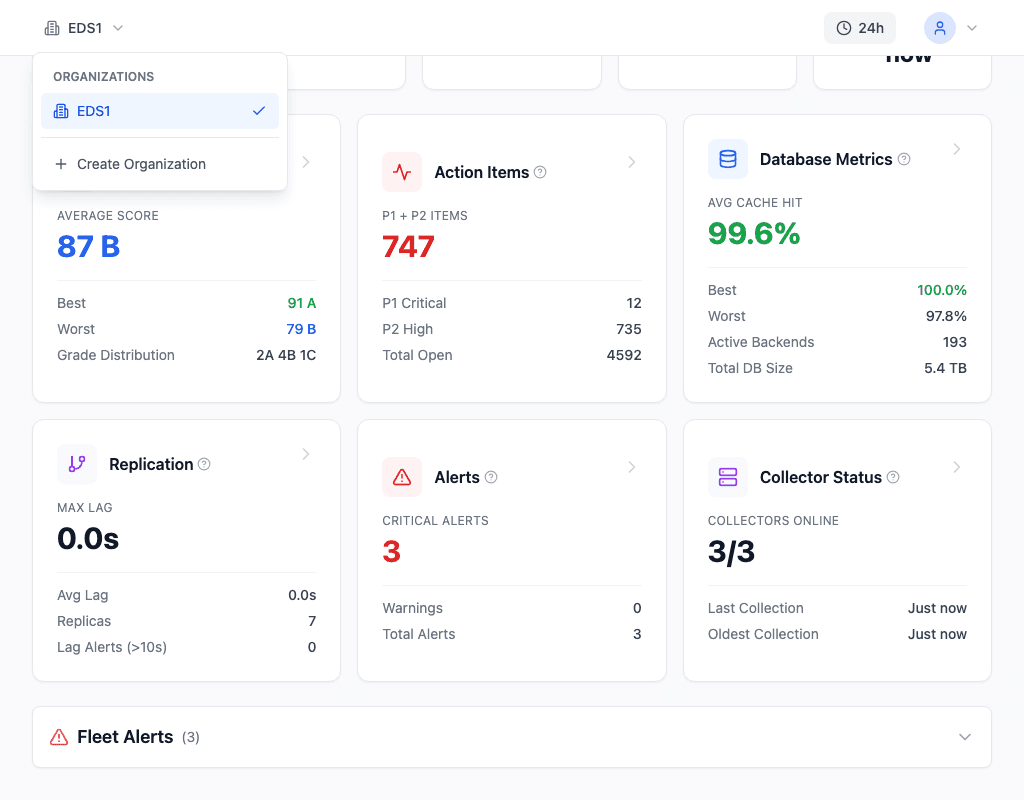Click help icon beside Database Metrics
The width and height of the screenshot is (1024, 800).
tap(904, 159)
